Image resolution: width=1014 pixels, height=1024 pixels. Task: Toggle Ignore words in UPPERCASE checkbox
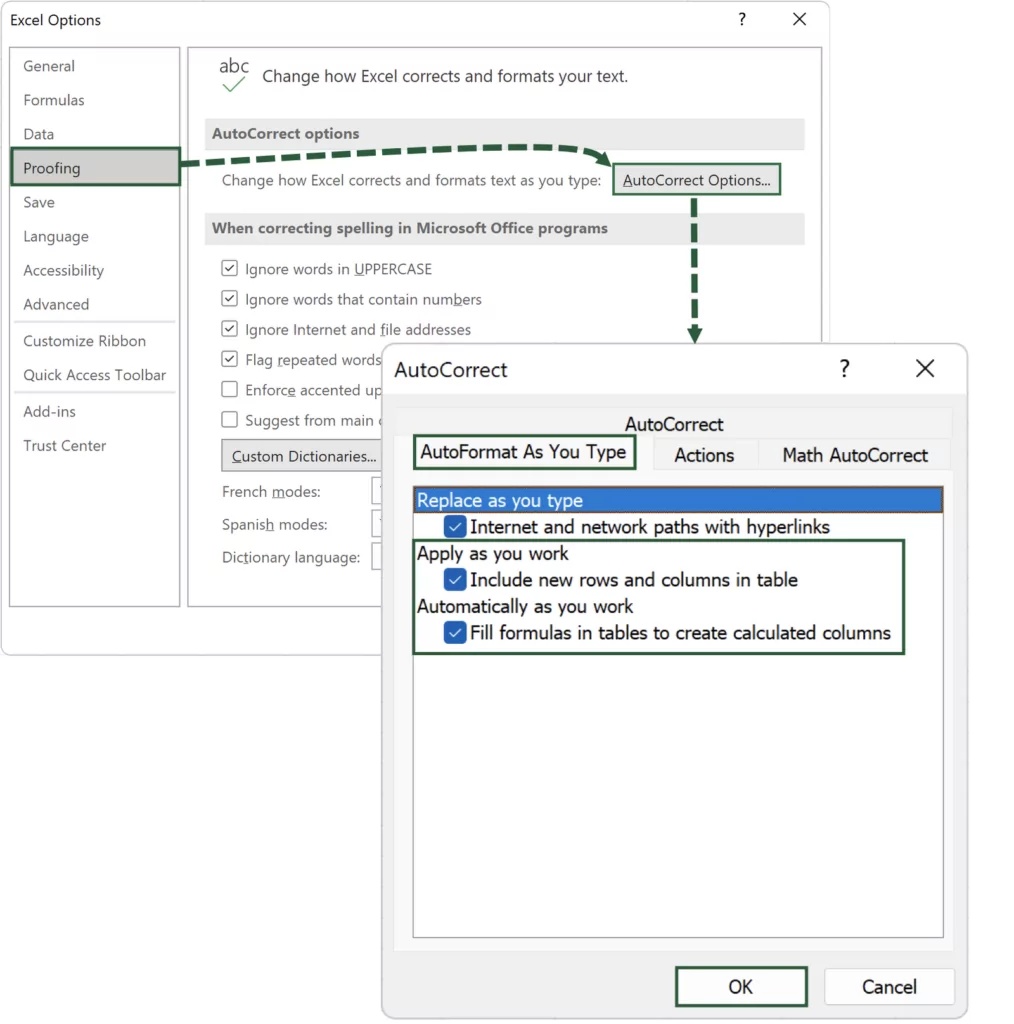click(230, 269)
